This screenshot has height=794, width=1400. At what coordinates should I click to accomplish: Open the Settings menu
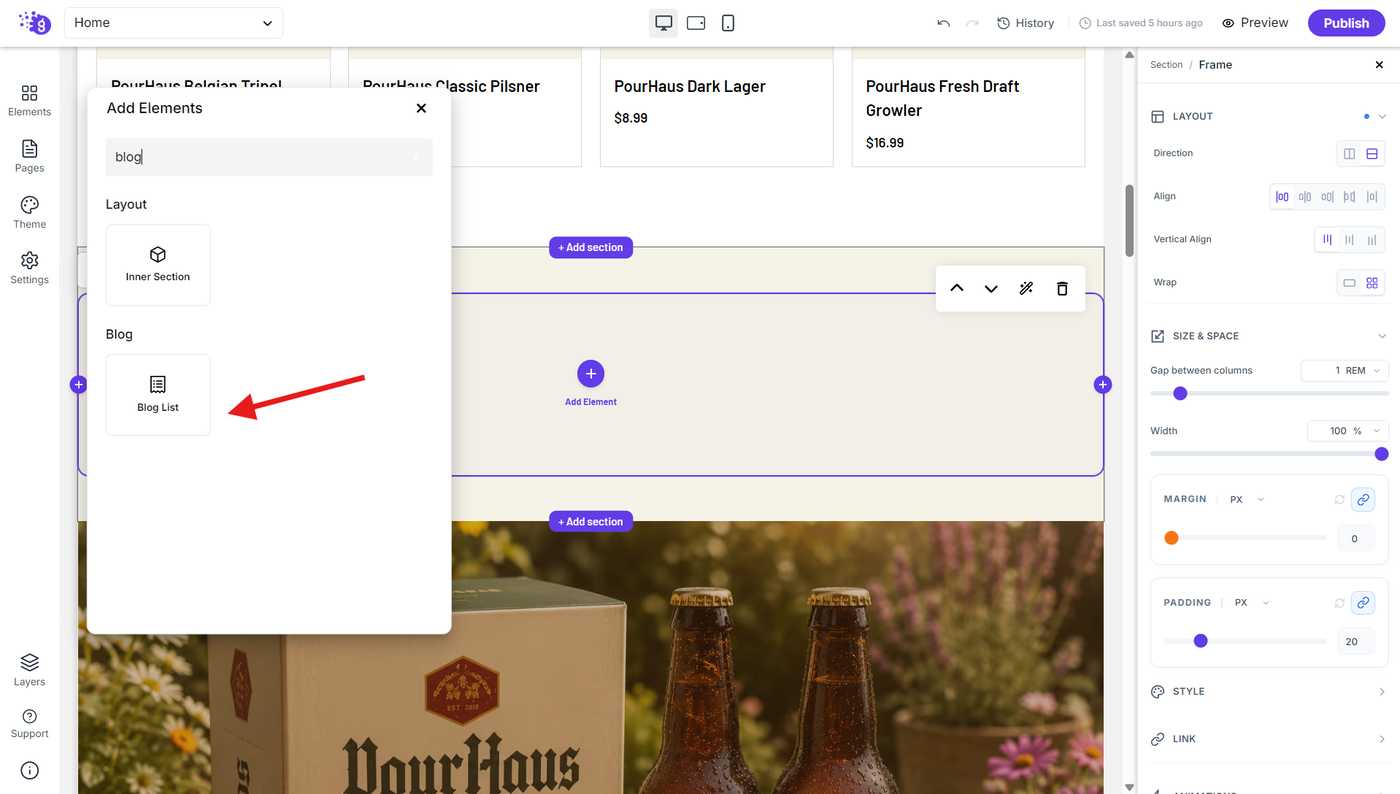click(29, 268)
